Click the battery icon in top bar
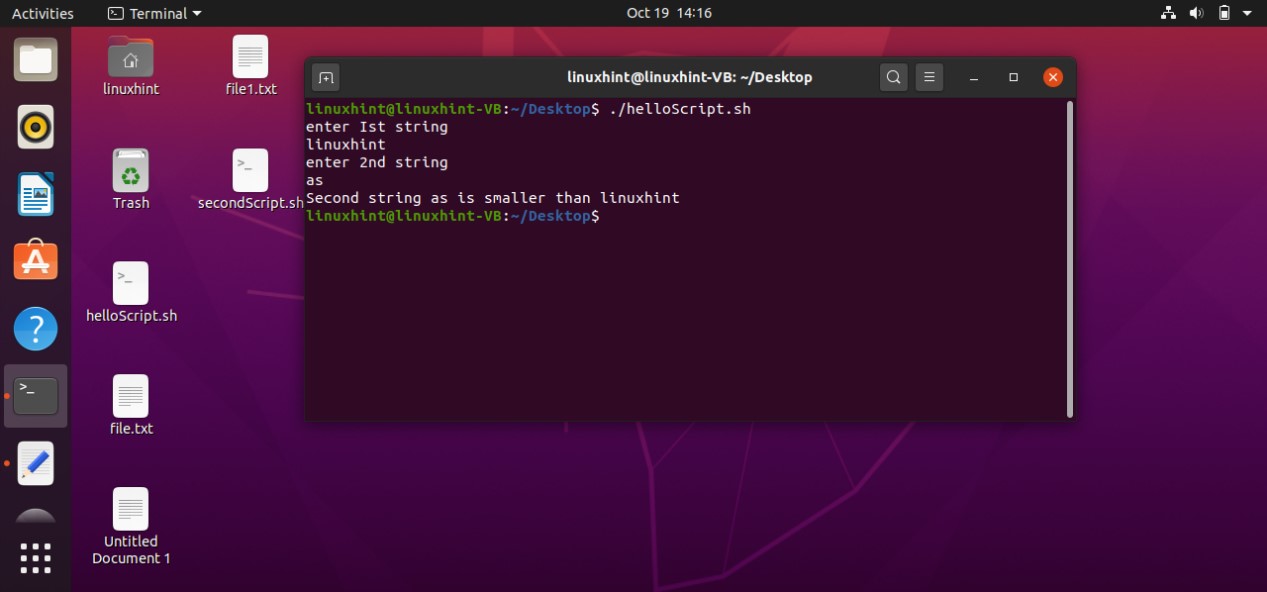 [x=1224, y=13]
